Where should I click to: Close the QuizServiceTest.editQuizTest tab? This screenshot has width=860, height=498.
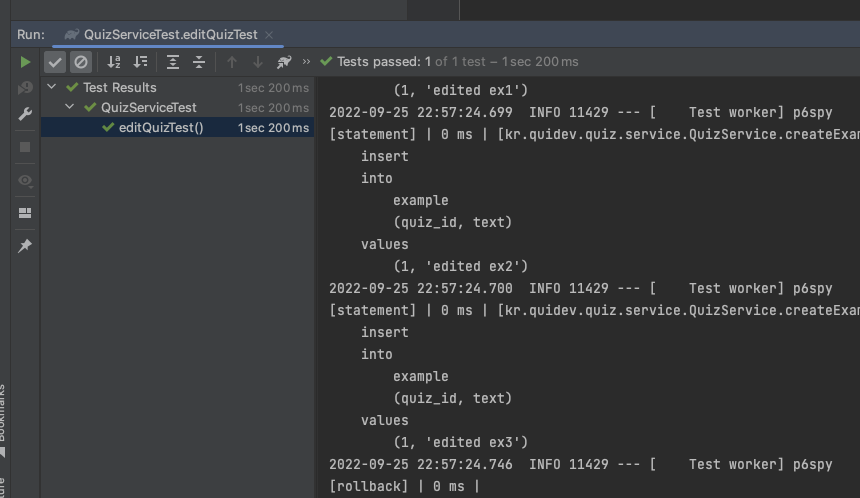pyautogui.click(x=269, y=35)
